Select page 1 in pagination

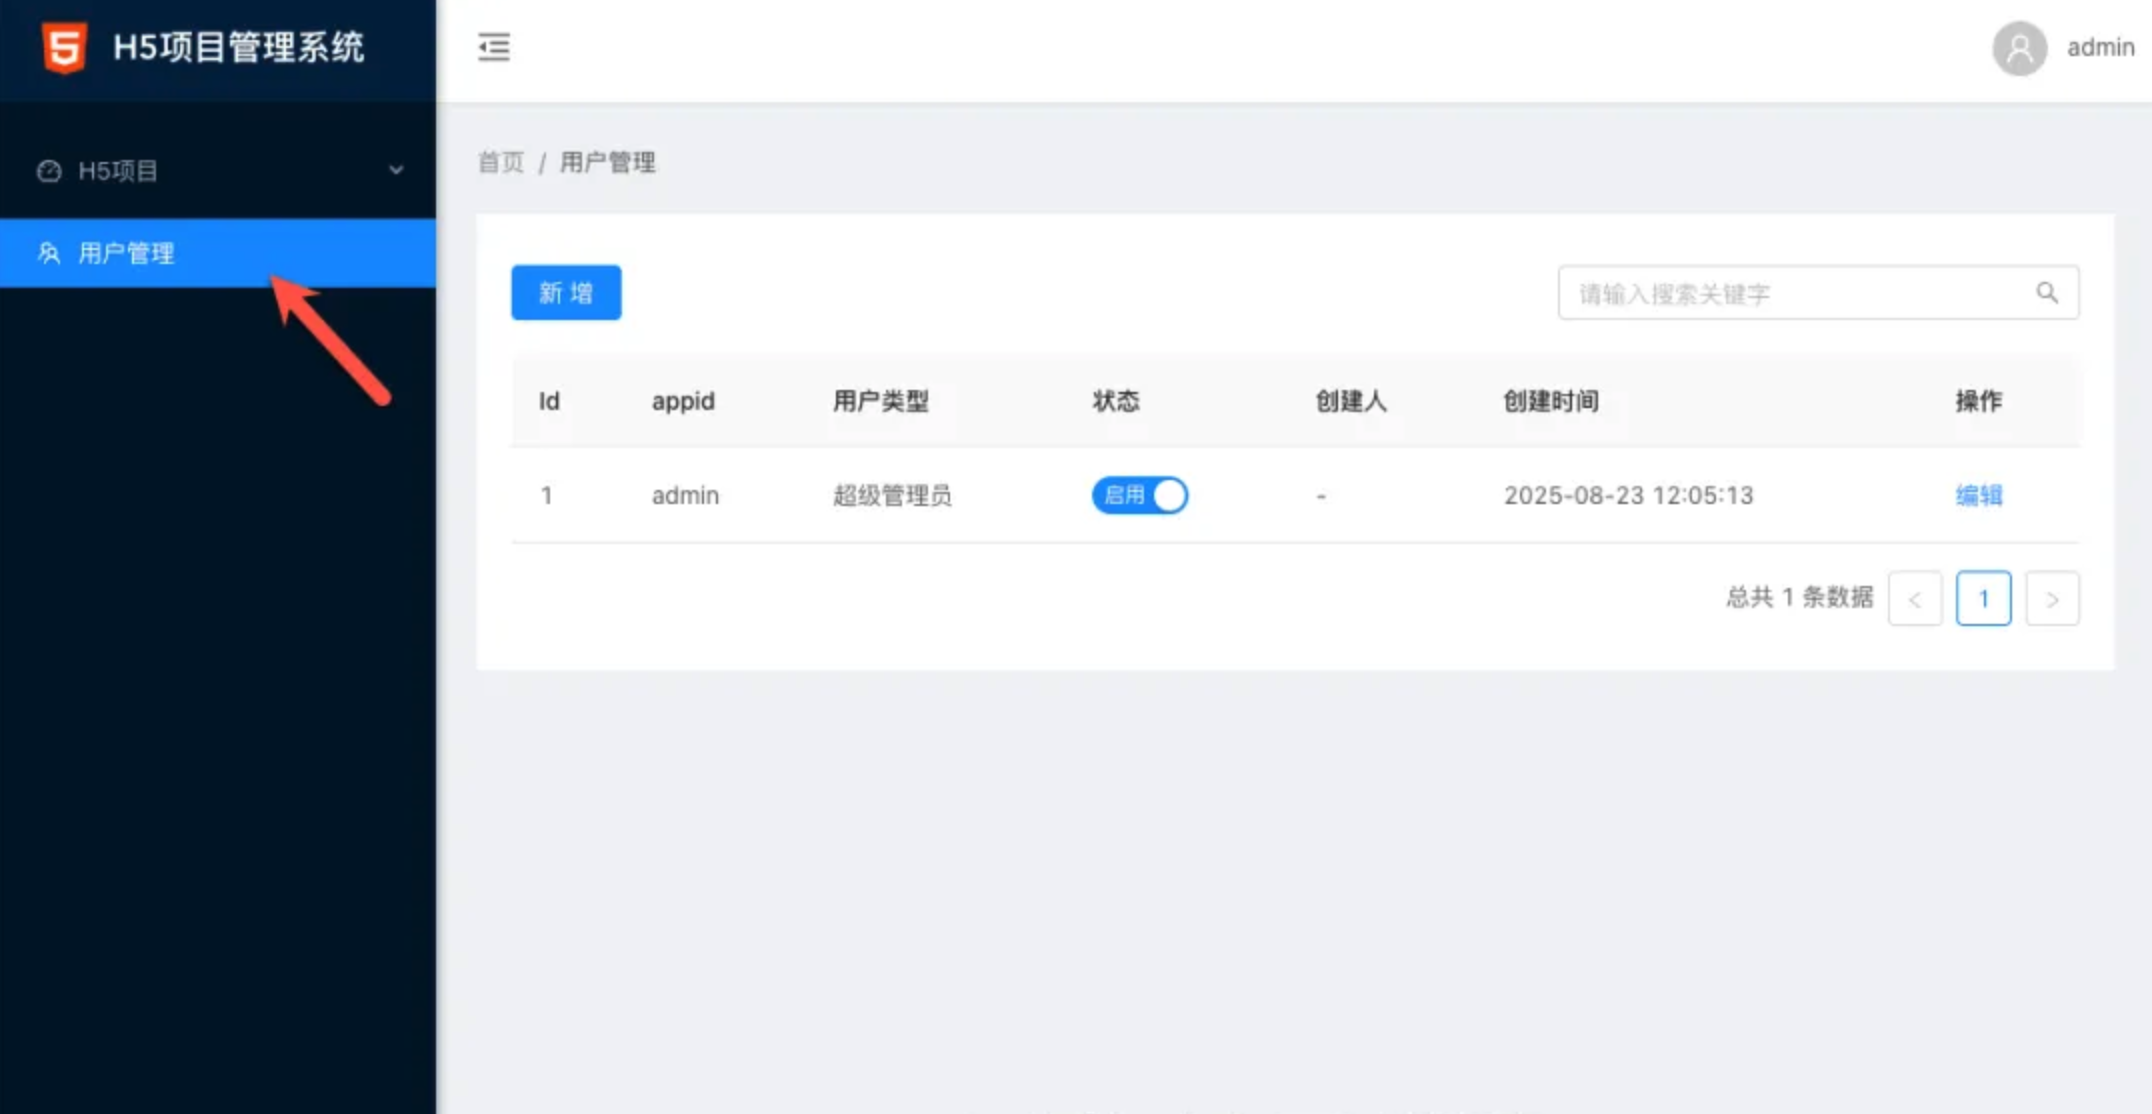click(1983, 599)
